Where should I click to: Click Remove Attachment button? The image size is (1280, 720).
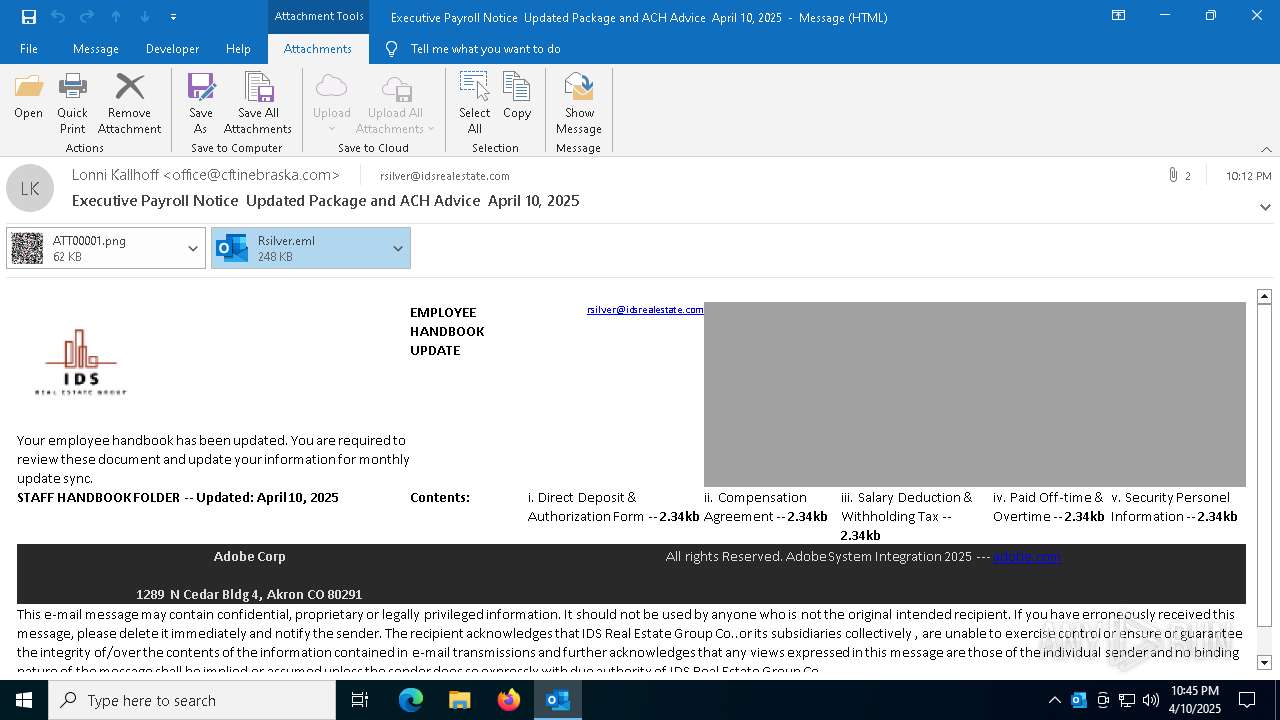pos(129,104)
